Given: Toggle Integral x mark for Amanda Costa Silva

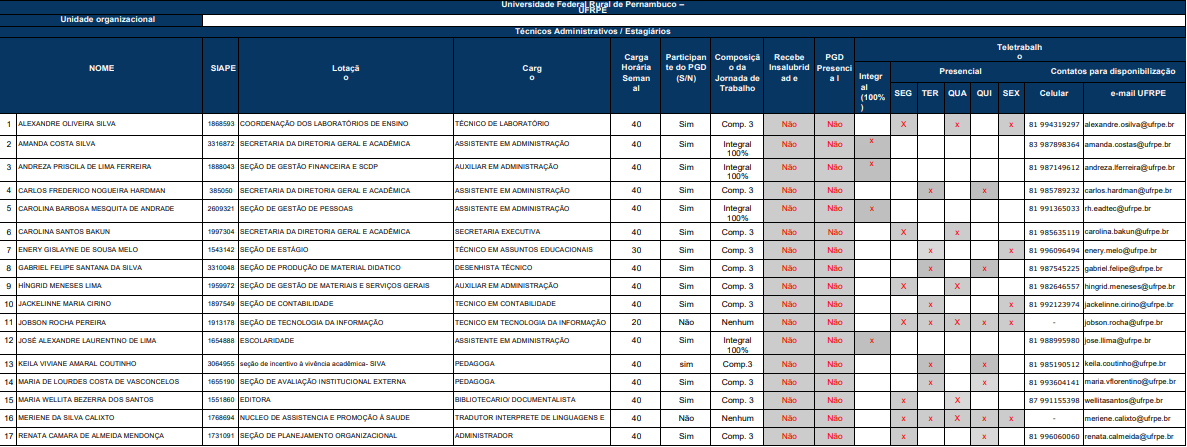Looking at the screenshot, I should click(872, 142).
